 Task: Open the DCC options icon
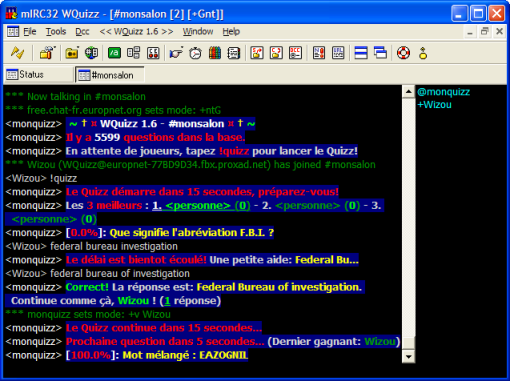(x=296, y=53)
